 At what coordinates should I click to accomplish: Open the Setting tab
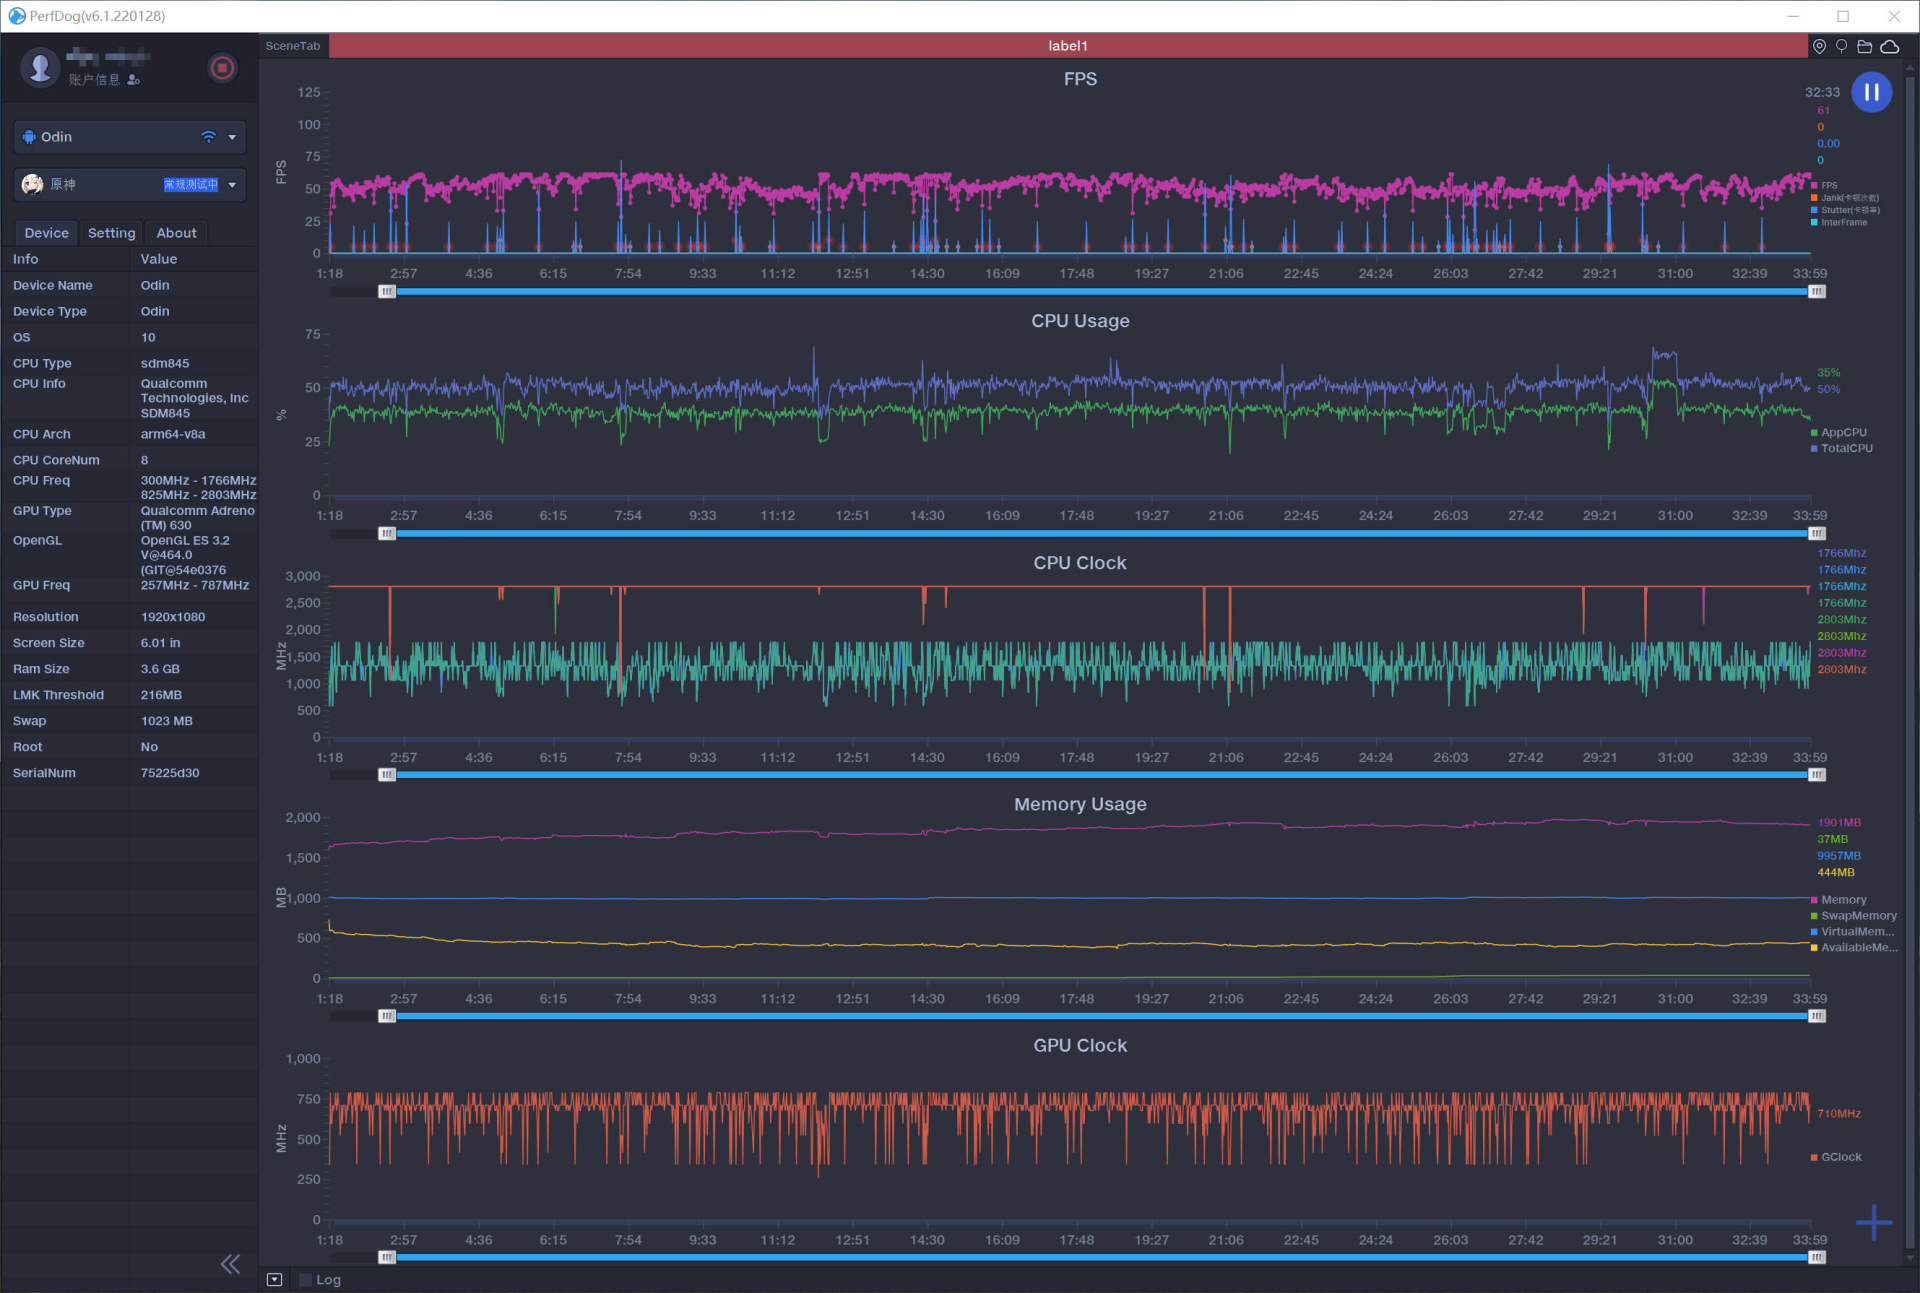coord(110,231)
